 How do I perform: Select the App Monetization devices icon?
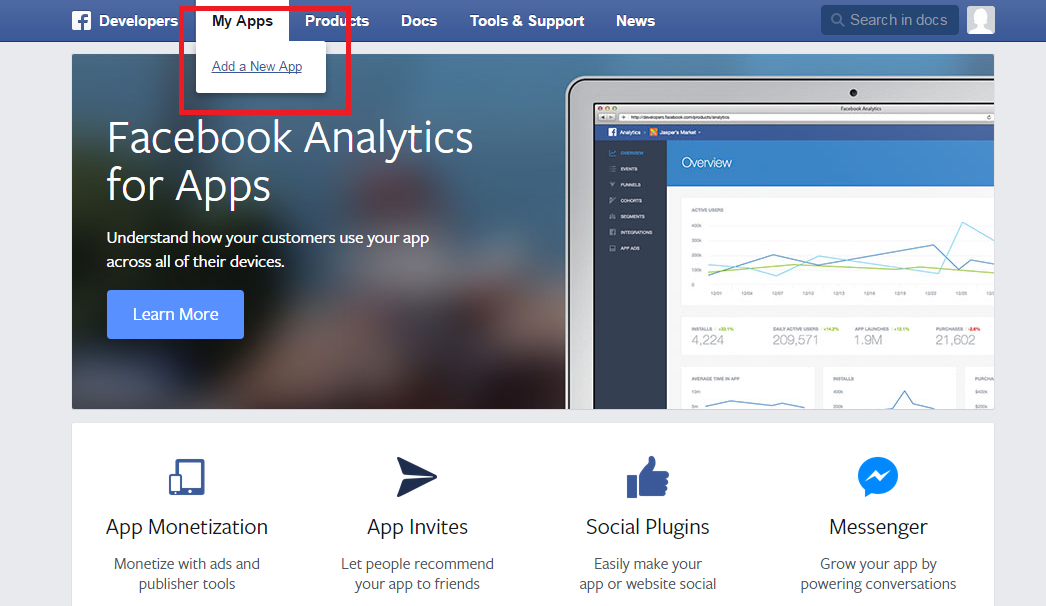point(187,477)
